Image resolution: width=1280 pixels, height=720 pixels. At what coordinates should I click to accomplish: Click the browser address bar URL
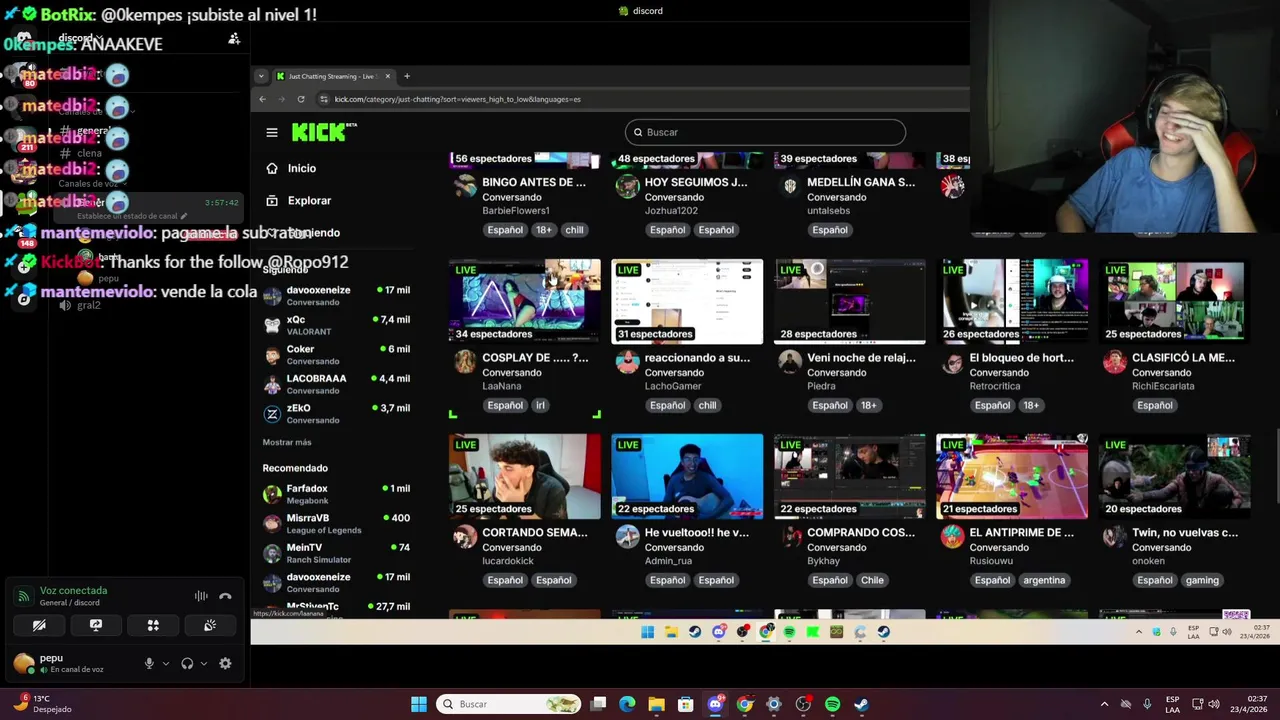(x=457, y=99)
